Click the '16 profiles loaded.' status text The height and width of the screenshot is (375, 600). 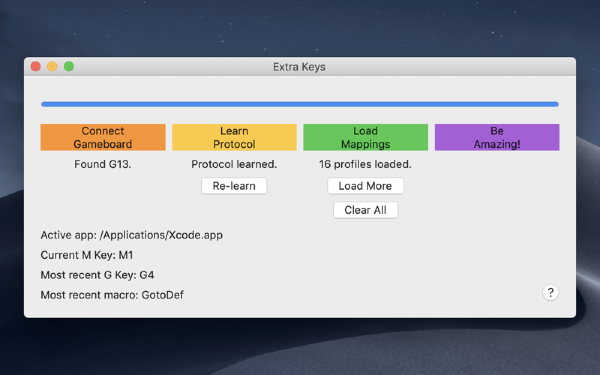click(365, 164)
